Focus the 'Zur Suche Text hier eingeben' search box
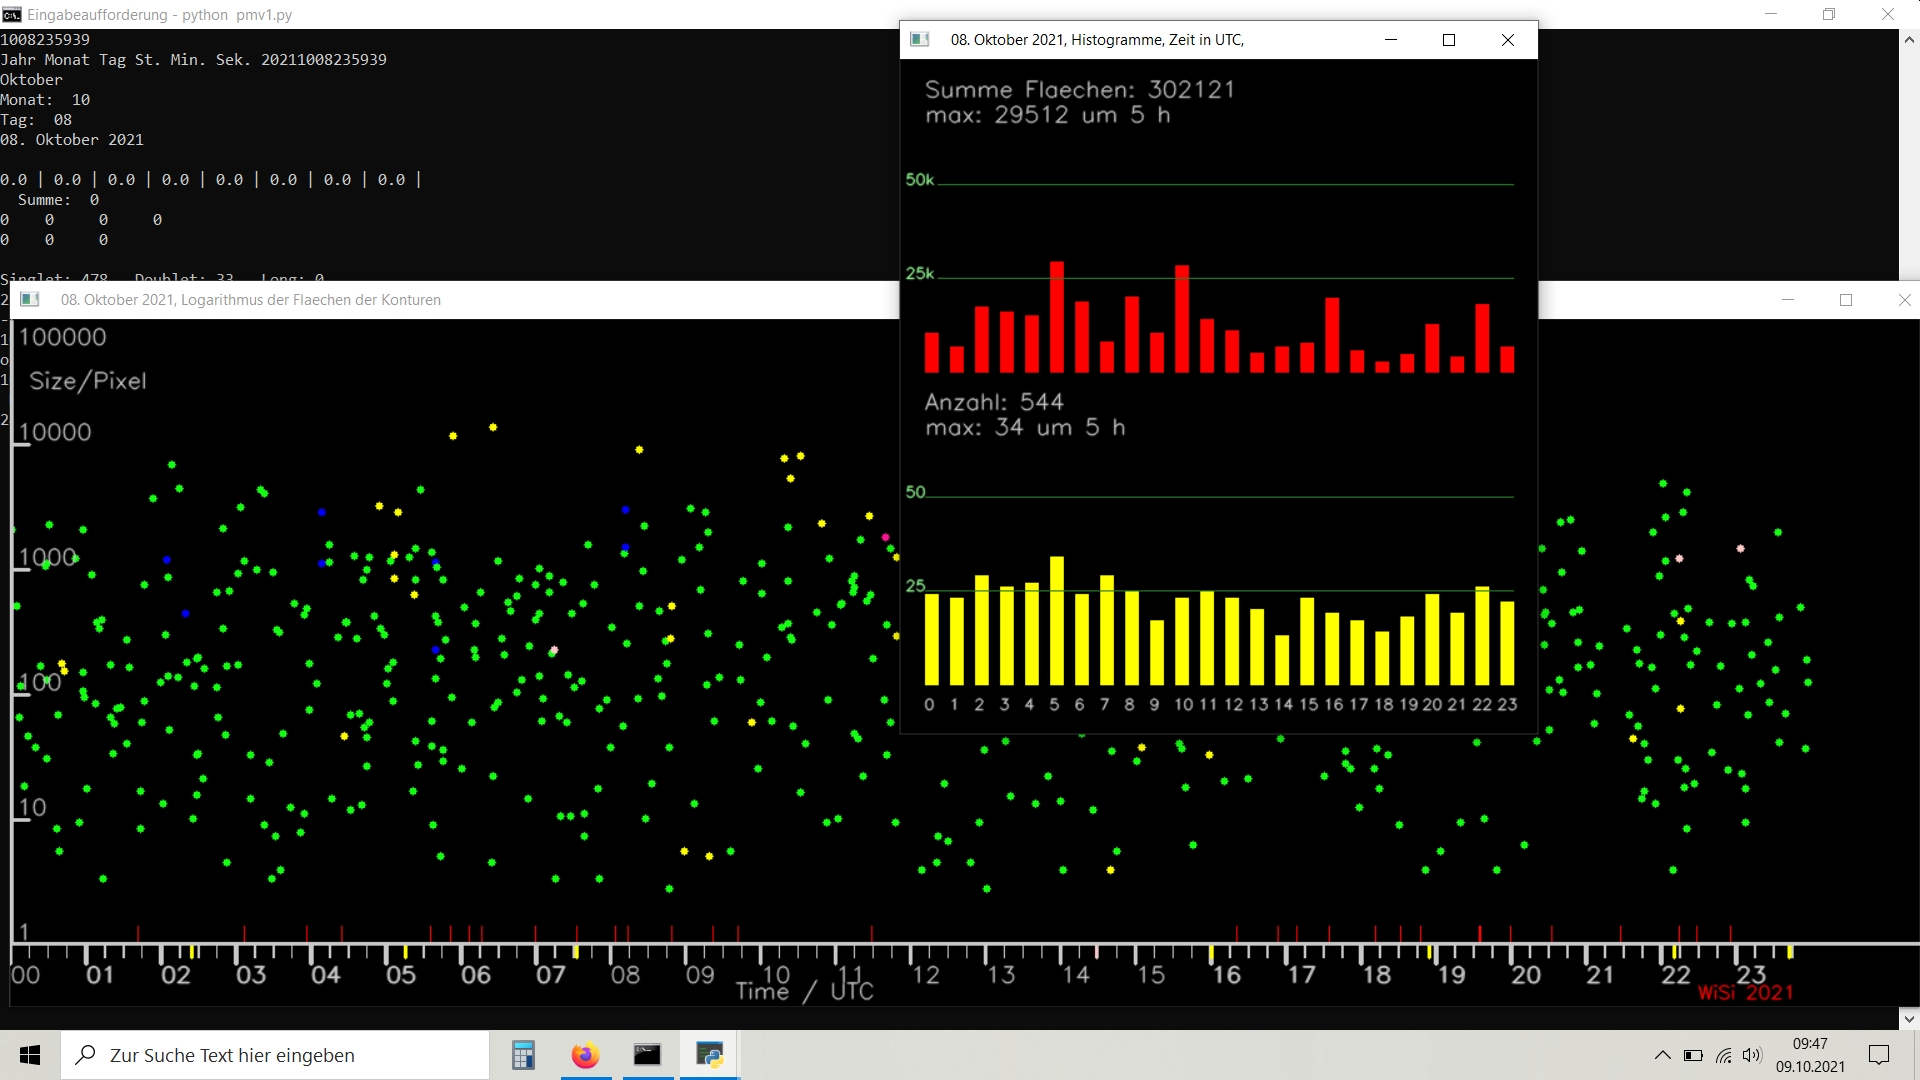 [276, 1055]
